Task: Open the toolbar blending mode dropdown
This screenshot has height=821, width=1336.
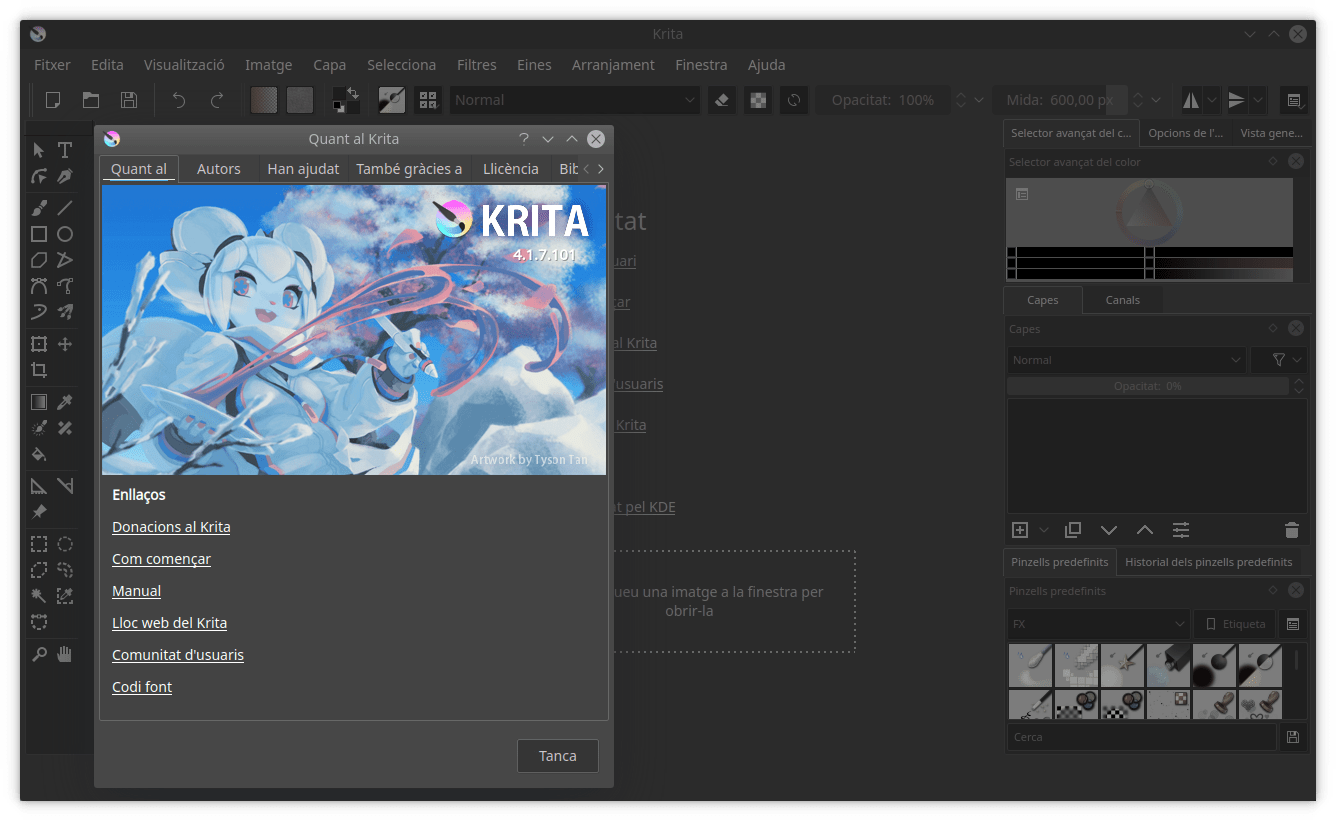Action: tap(575, 100)
